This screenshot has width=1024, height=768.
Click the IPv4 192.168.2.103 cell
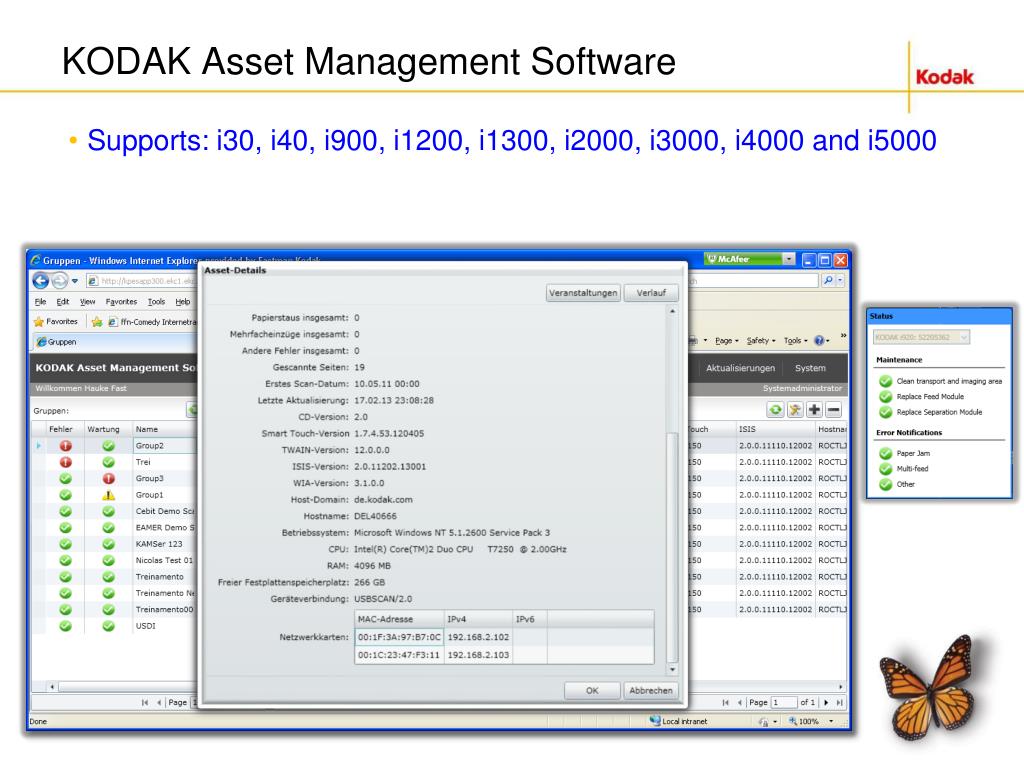coord(478,654)
